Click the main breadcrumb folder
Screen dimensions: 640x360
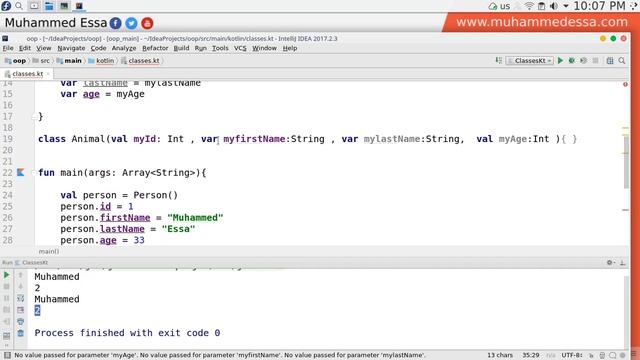point(69,60)
